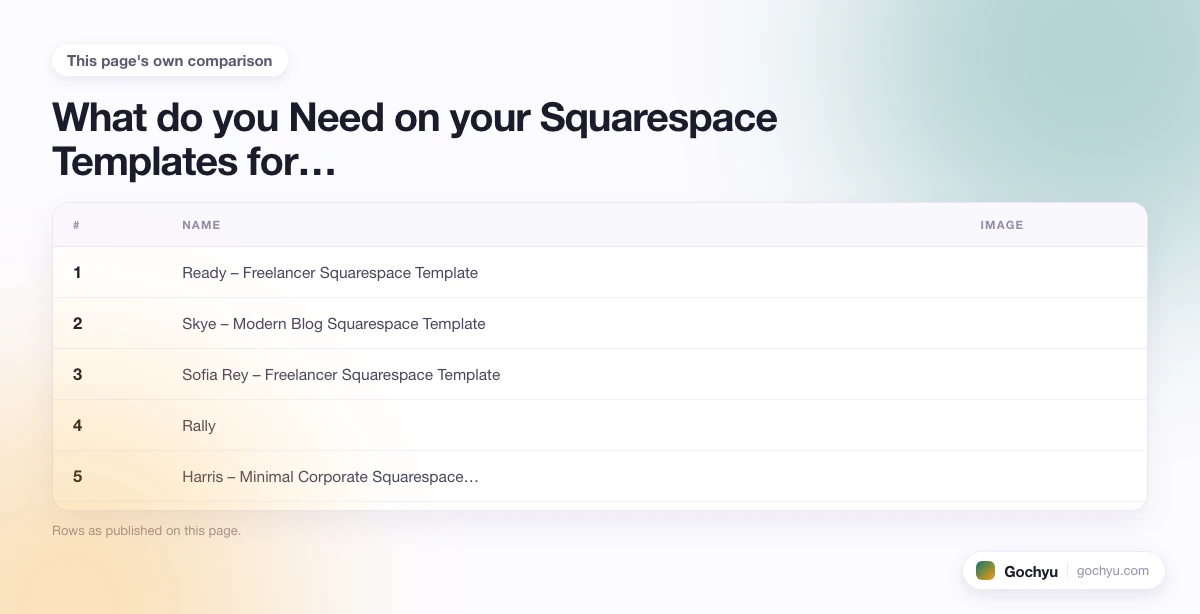Open the gochyu.com link
1200x614 pixels.
1113,571
